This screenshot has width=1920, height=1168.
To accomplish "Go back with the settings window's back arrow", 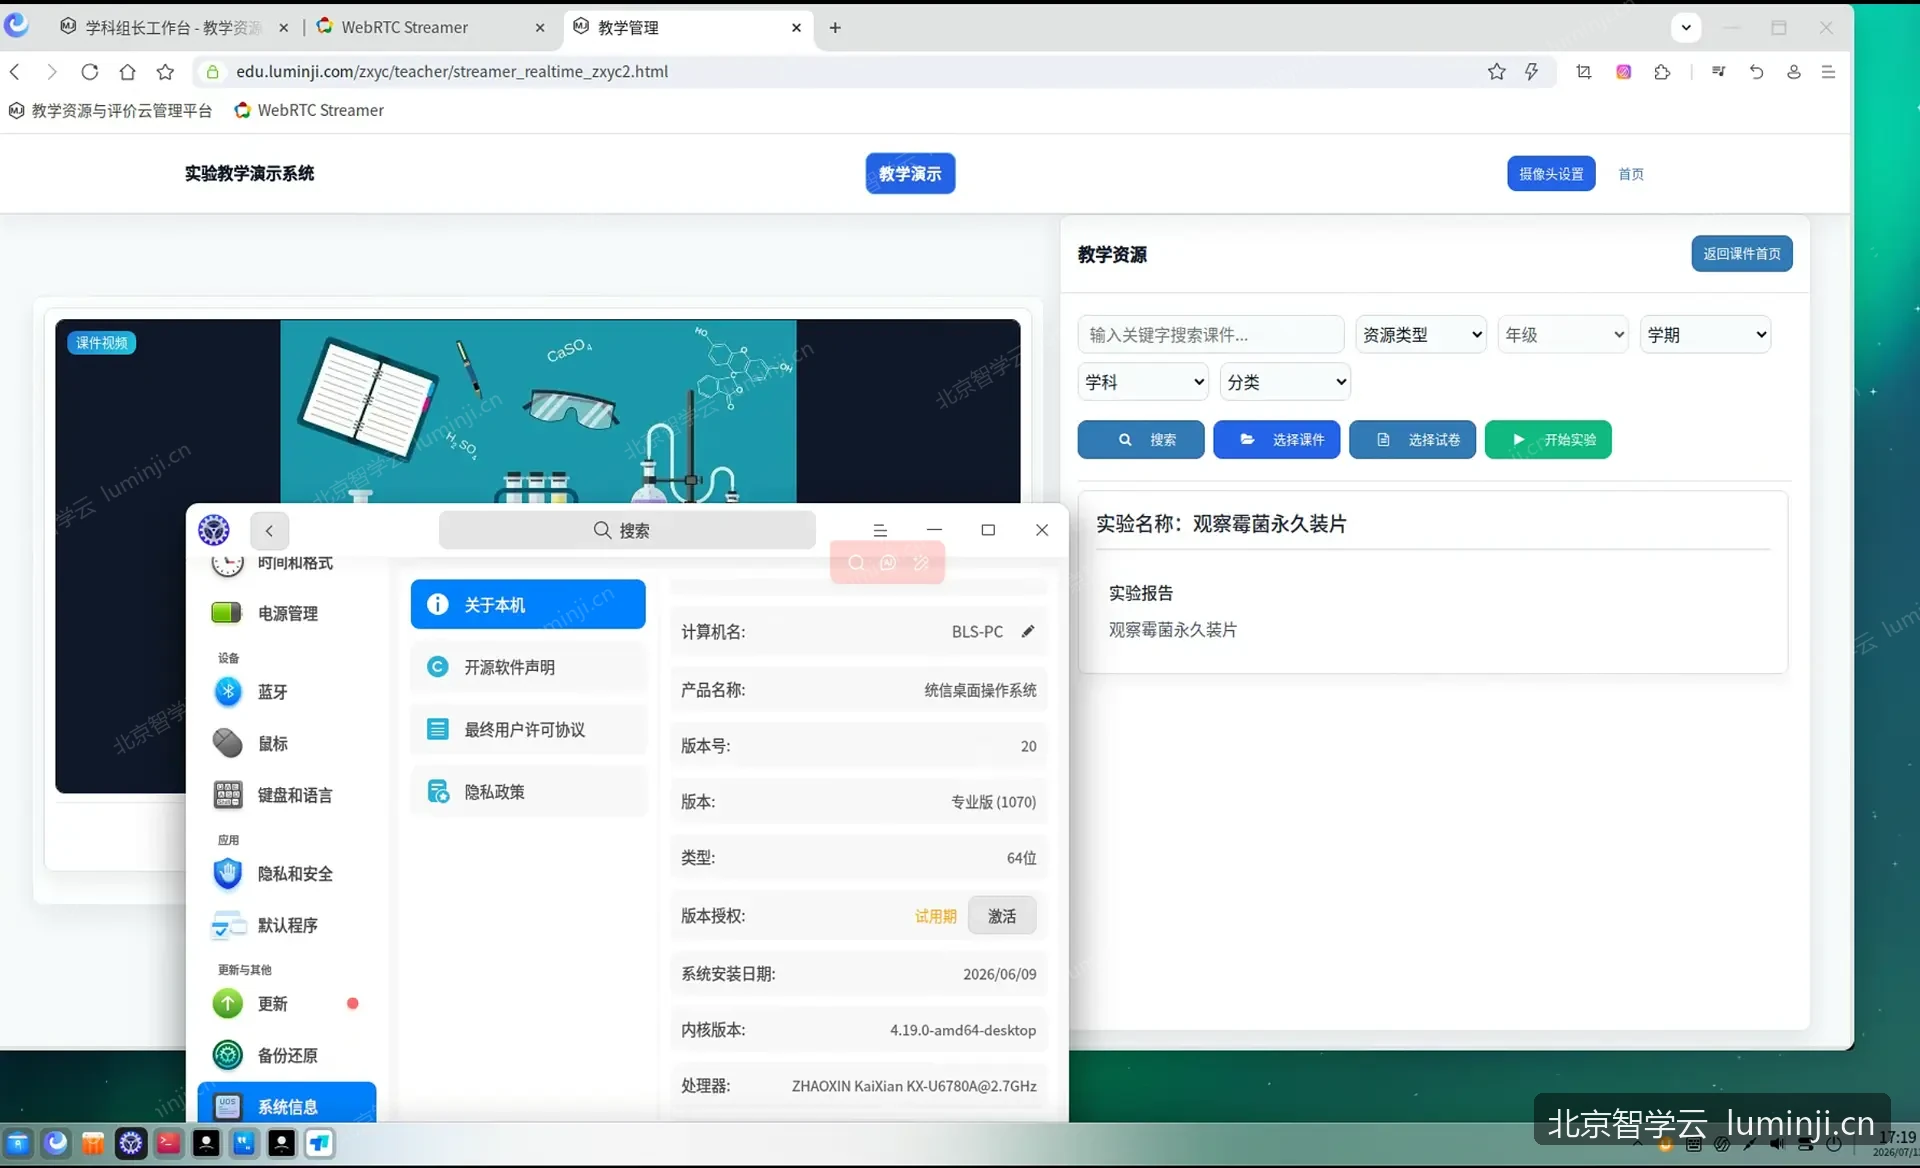I will pyautogui.click(x=269, y=530).
